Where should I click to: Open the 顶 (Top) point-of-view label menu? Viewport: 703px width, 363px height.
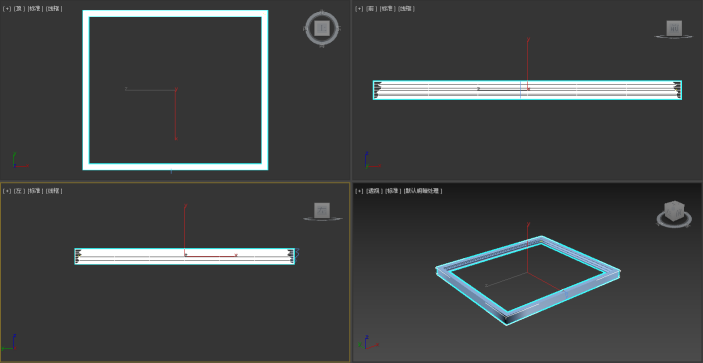pyautogui.click(x=20, y=9)
